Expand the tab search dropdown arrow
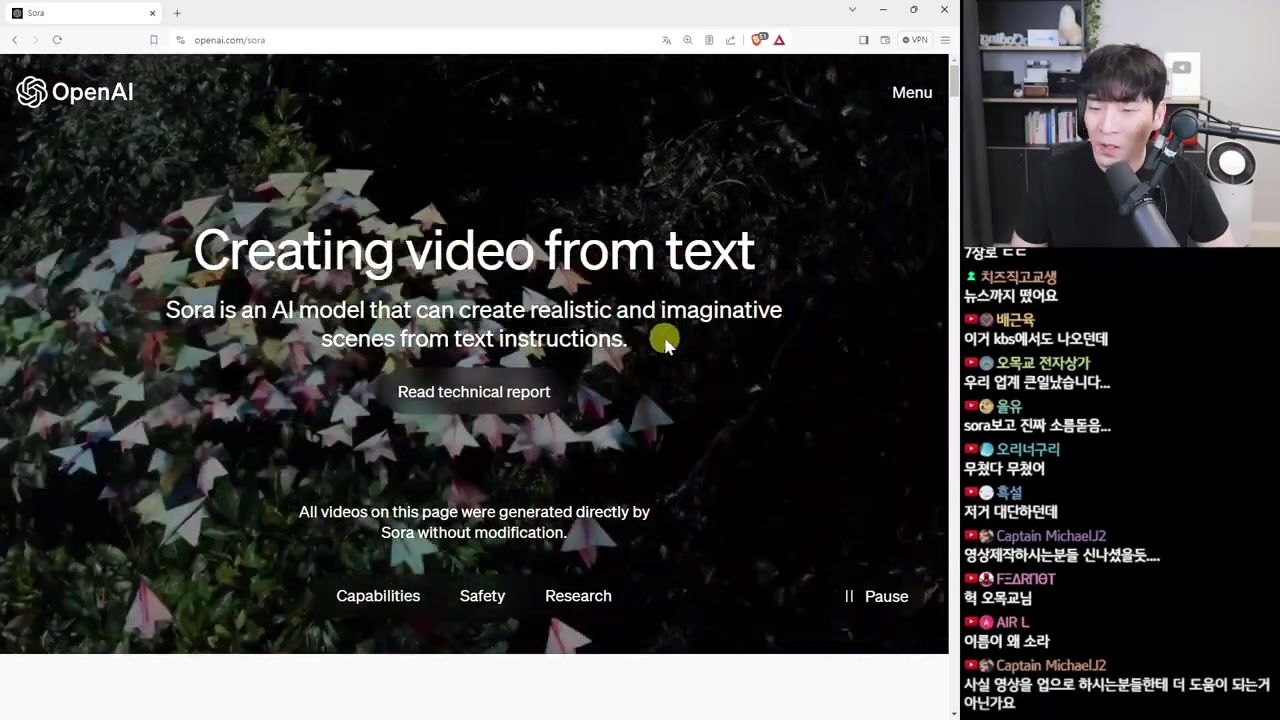Viewport: 1280px width, 720px height. coord(852,9)
